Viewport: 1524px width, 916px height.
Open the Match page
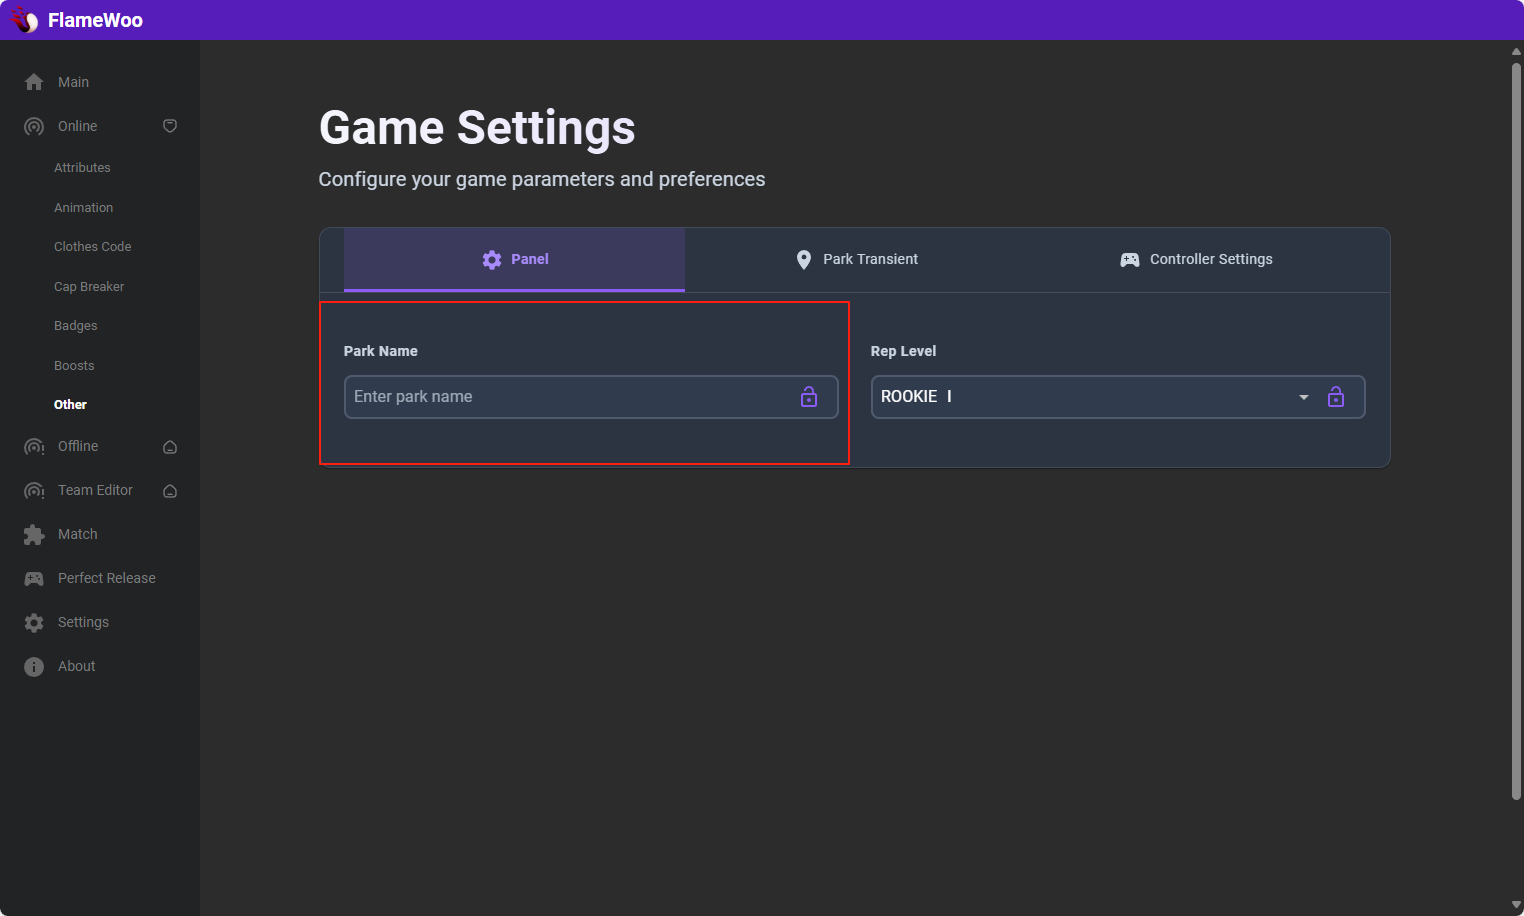tap(77, 534)
